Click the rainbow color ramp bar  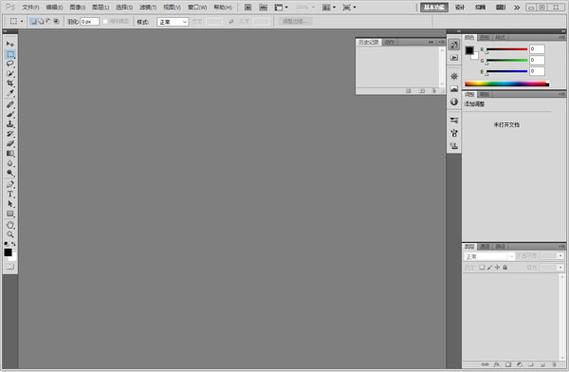[507, 84]
